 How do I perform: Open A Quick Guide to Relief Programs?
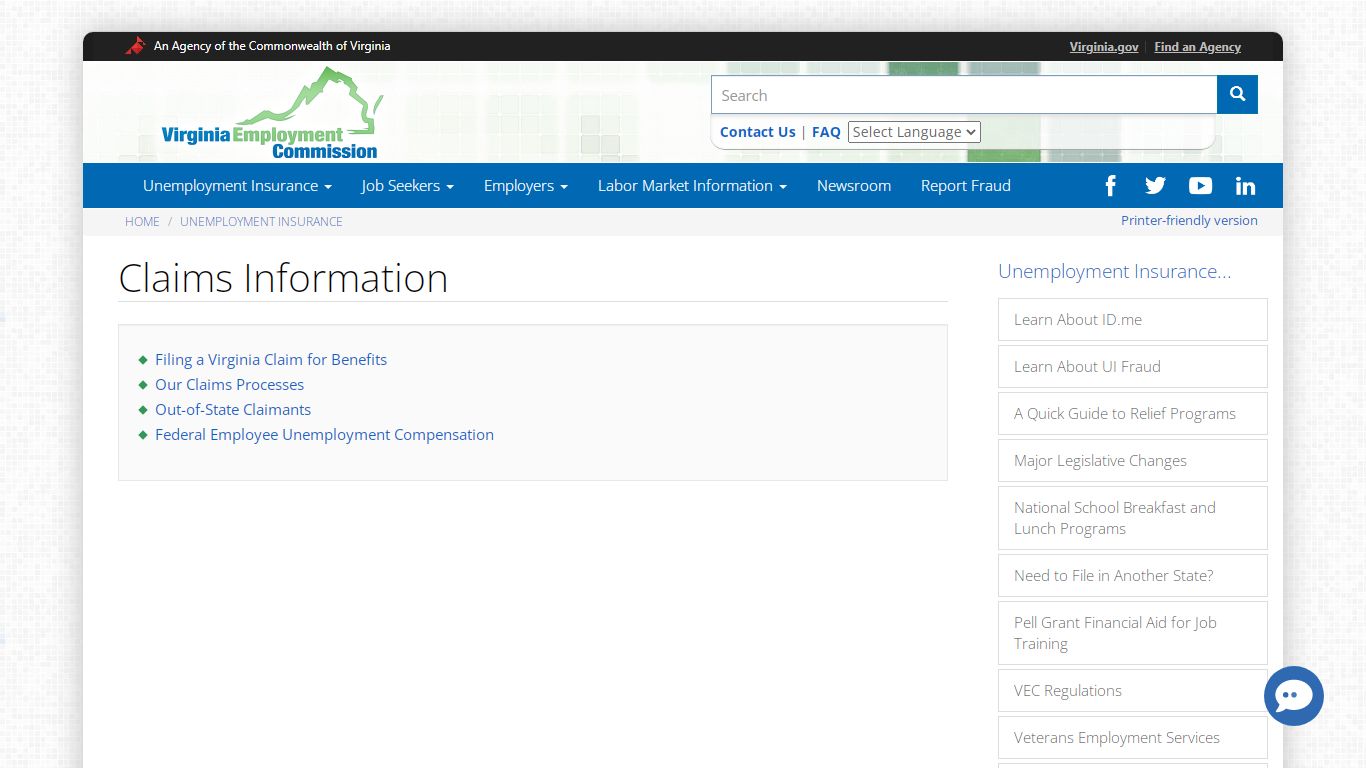(1133, 414)
